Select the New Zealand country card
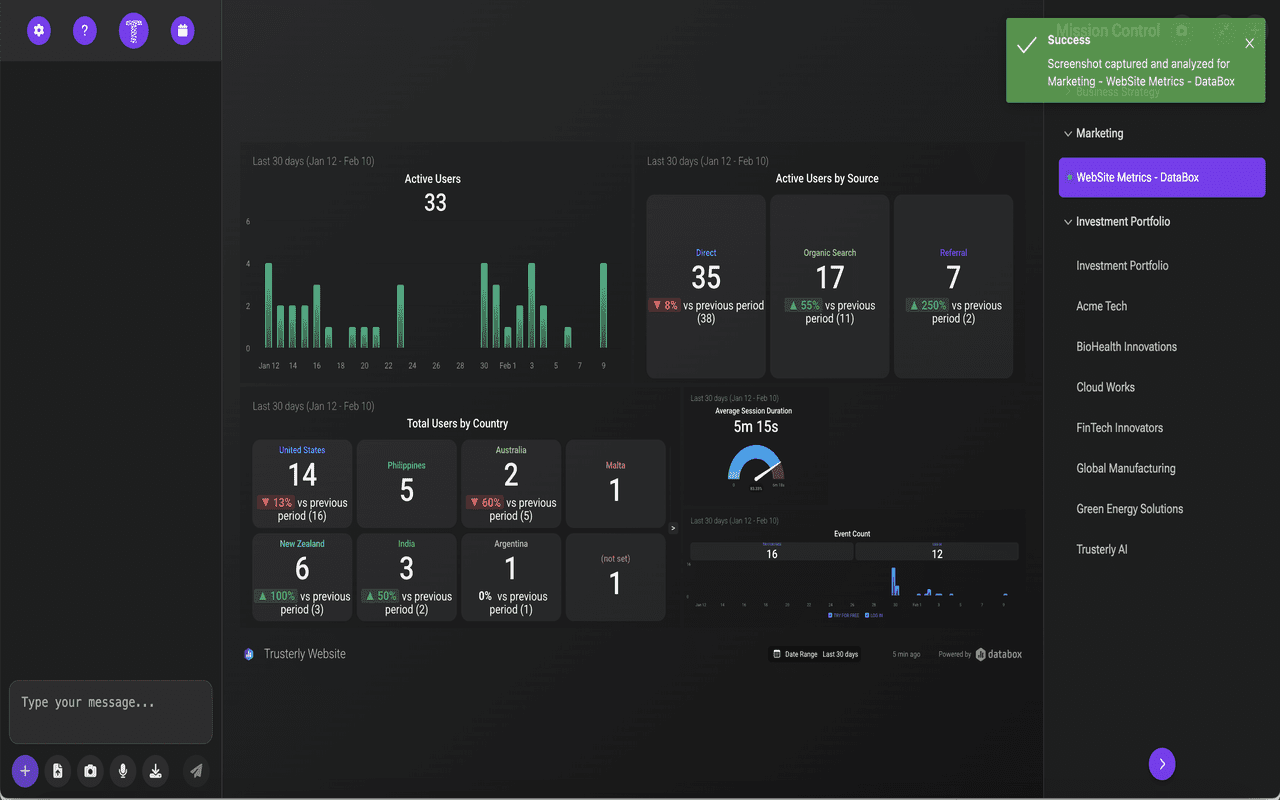Screen dimensions: 1280x800 (302, 577)
